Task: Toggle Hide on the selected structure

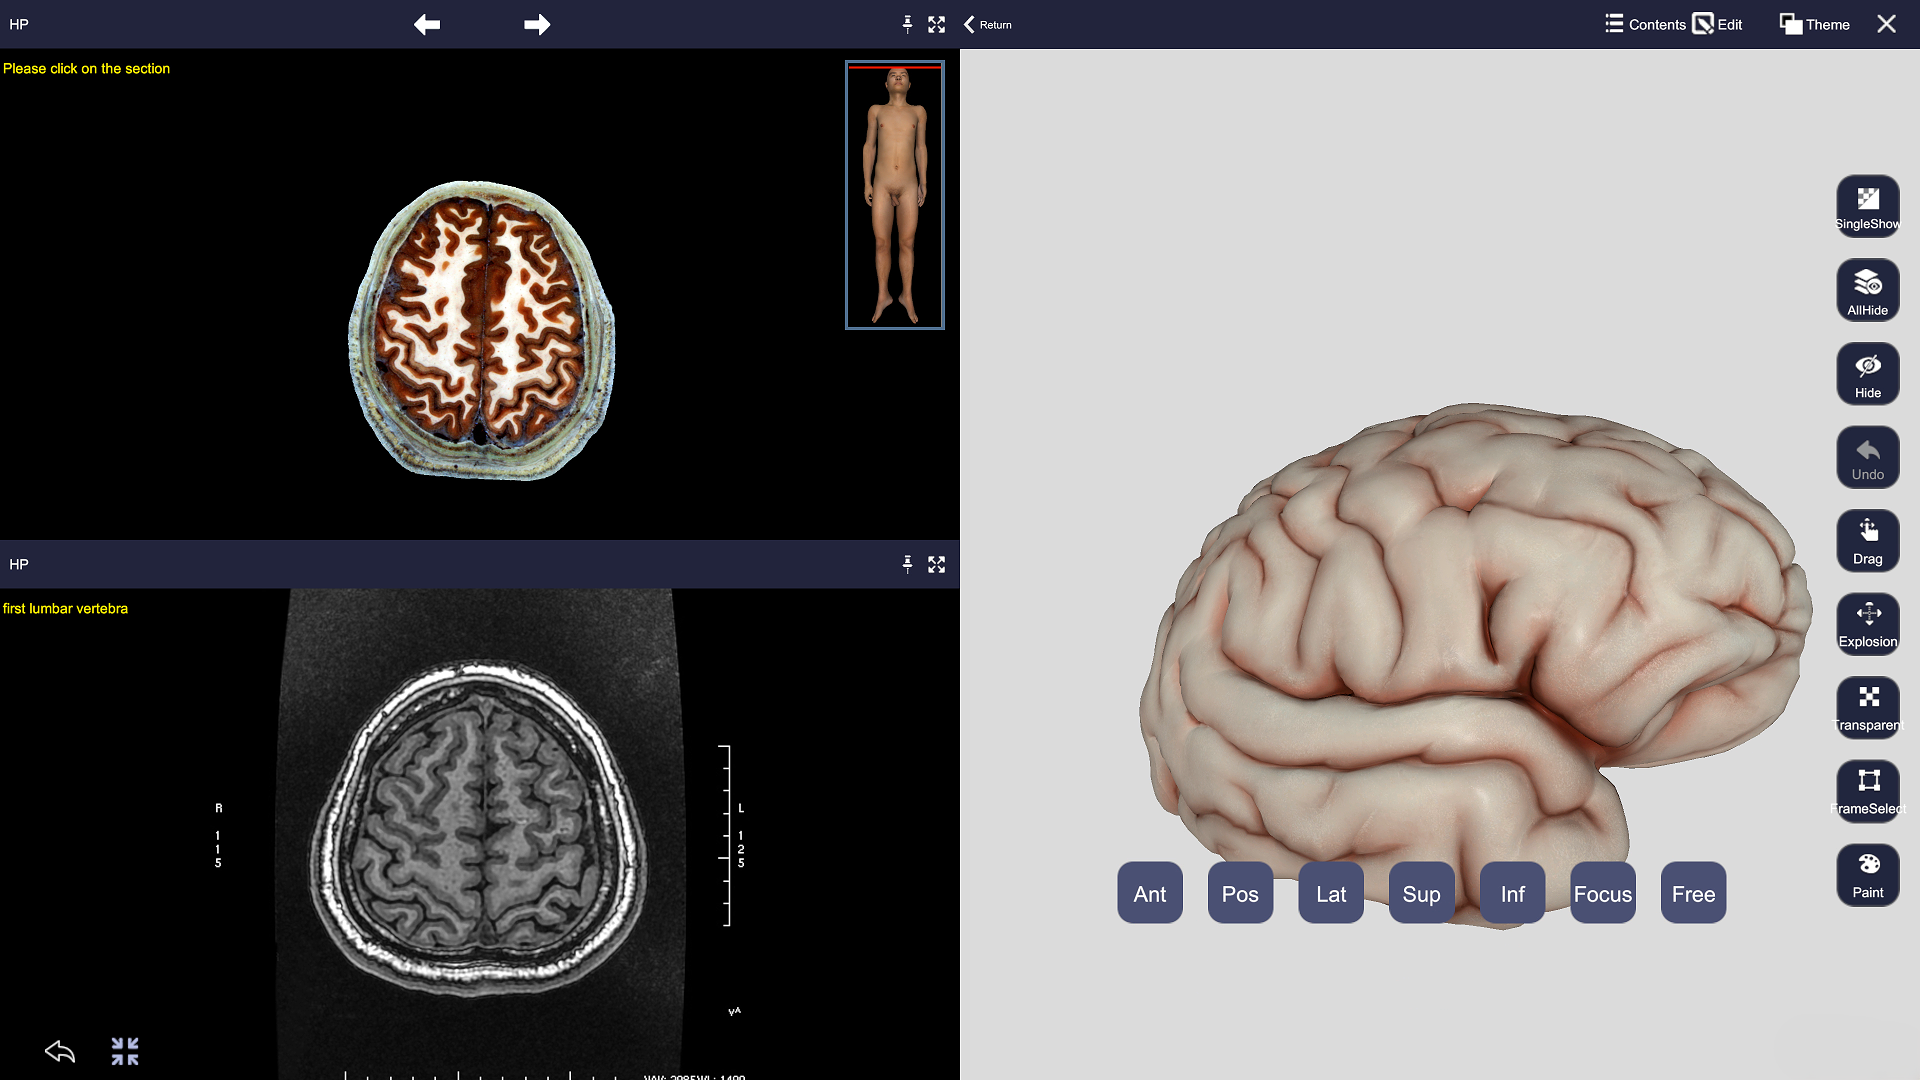Action: coord(1868,373)
